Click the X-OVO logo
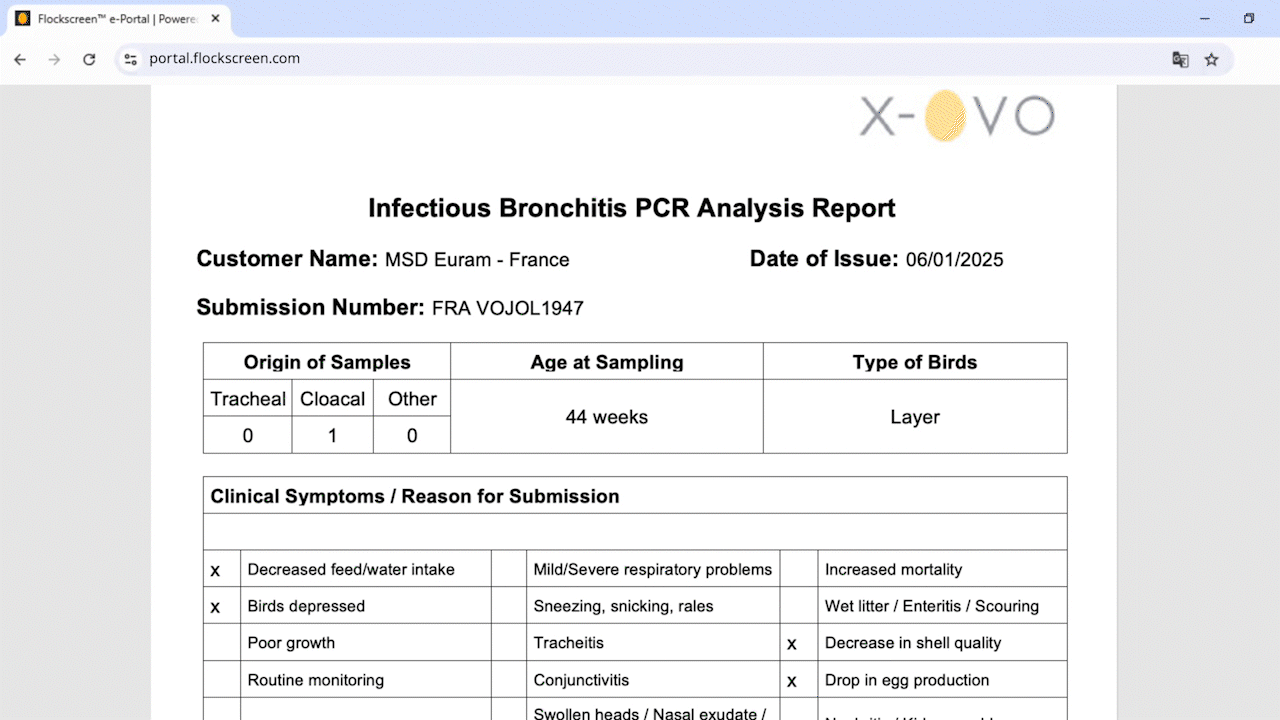The width and height of the screenshot is (1280, 720). [x=957, y=116]
